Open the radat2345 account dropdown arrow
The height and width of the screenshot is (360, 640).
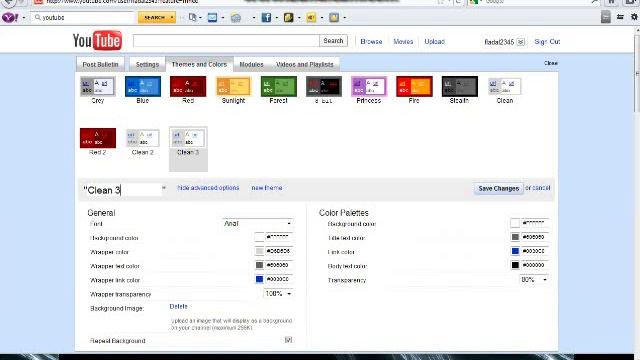pyautogui.click(x=520, y=42)
